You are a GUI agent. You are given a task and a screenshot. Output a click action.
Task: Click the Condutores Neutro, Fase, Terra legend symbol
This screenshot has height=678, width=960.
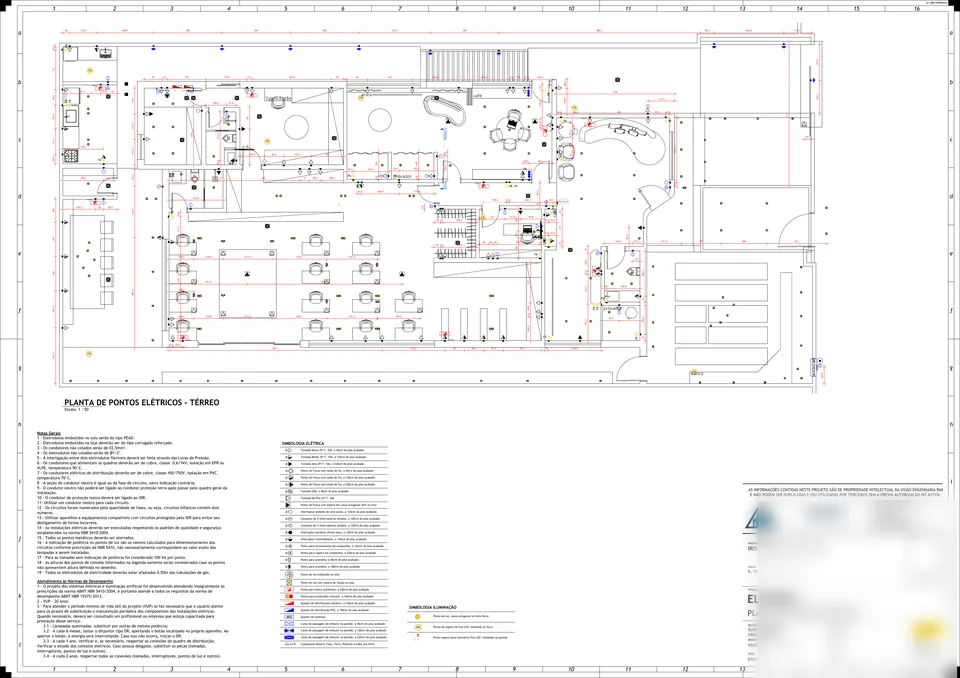click(288, 644)
